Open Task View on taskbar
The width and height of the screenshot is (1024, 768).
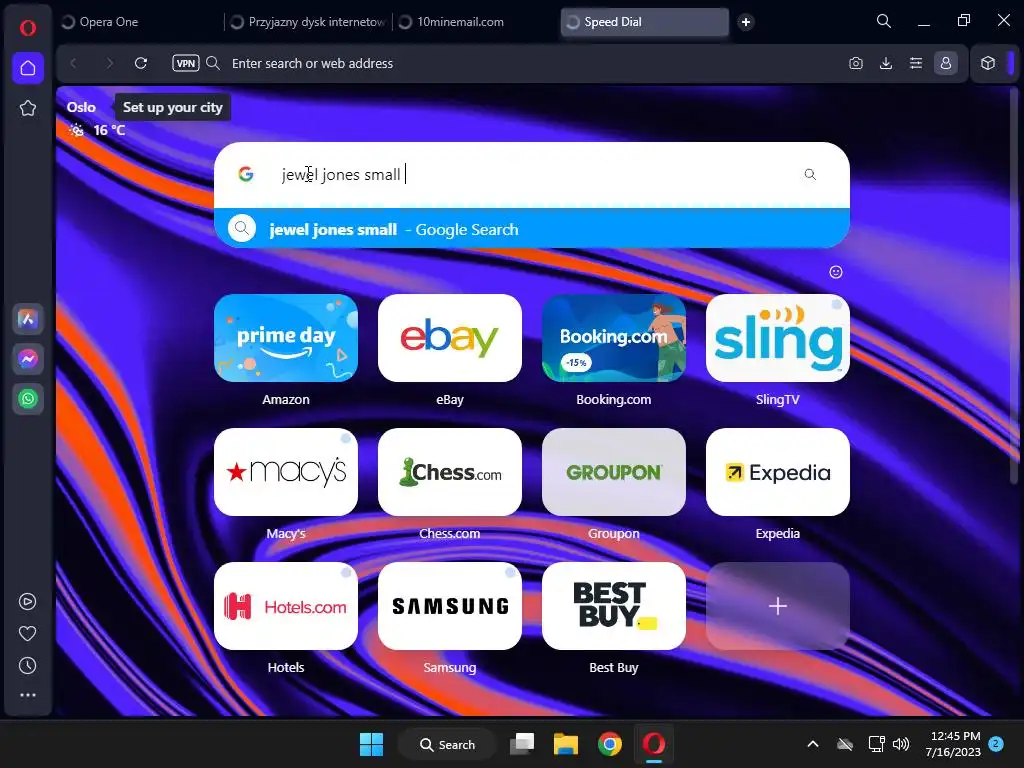point(522,744)
